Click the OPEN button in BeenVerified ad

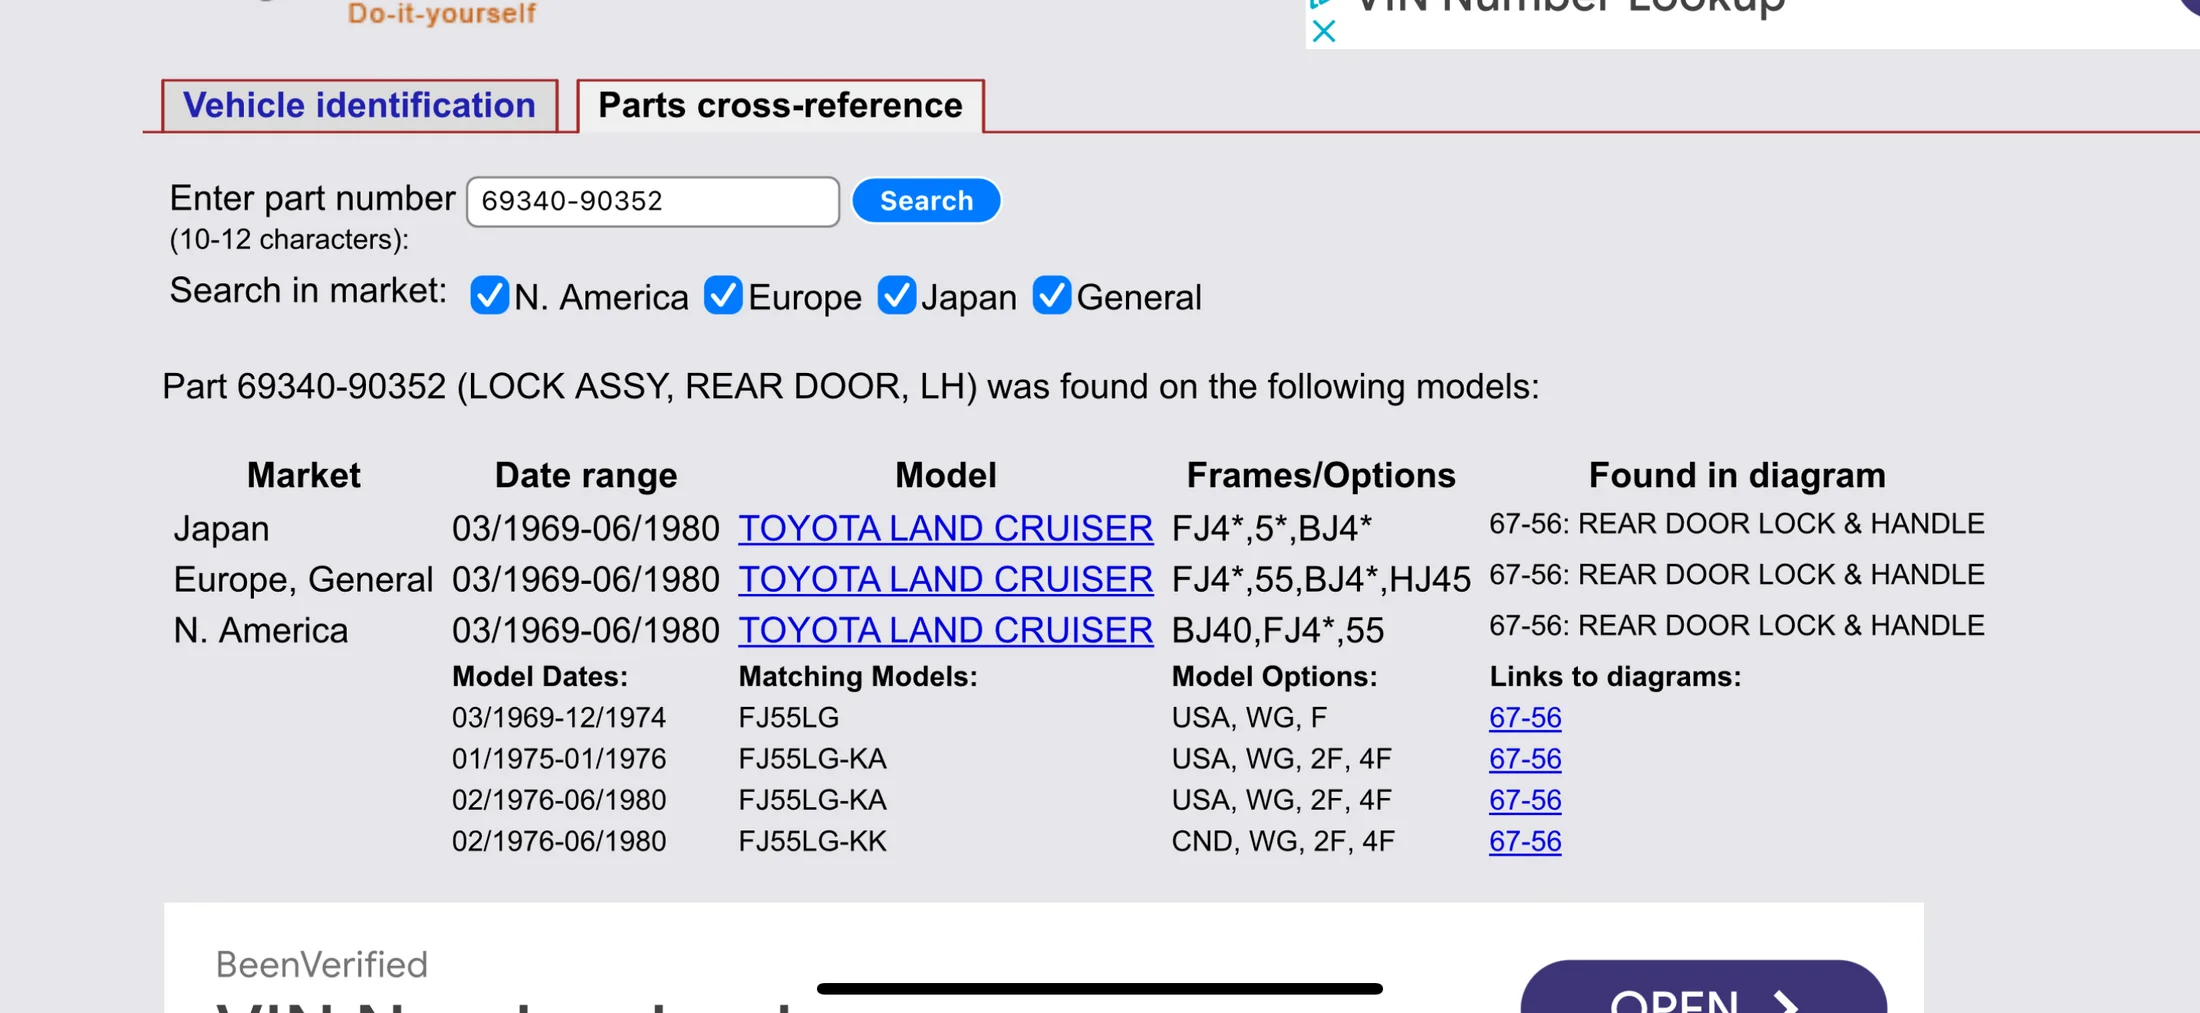coord(1703,988)
